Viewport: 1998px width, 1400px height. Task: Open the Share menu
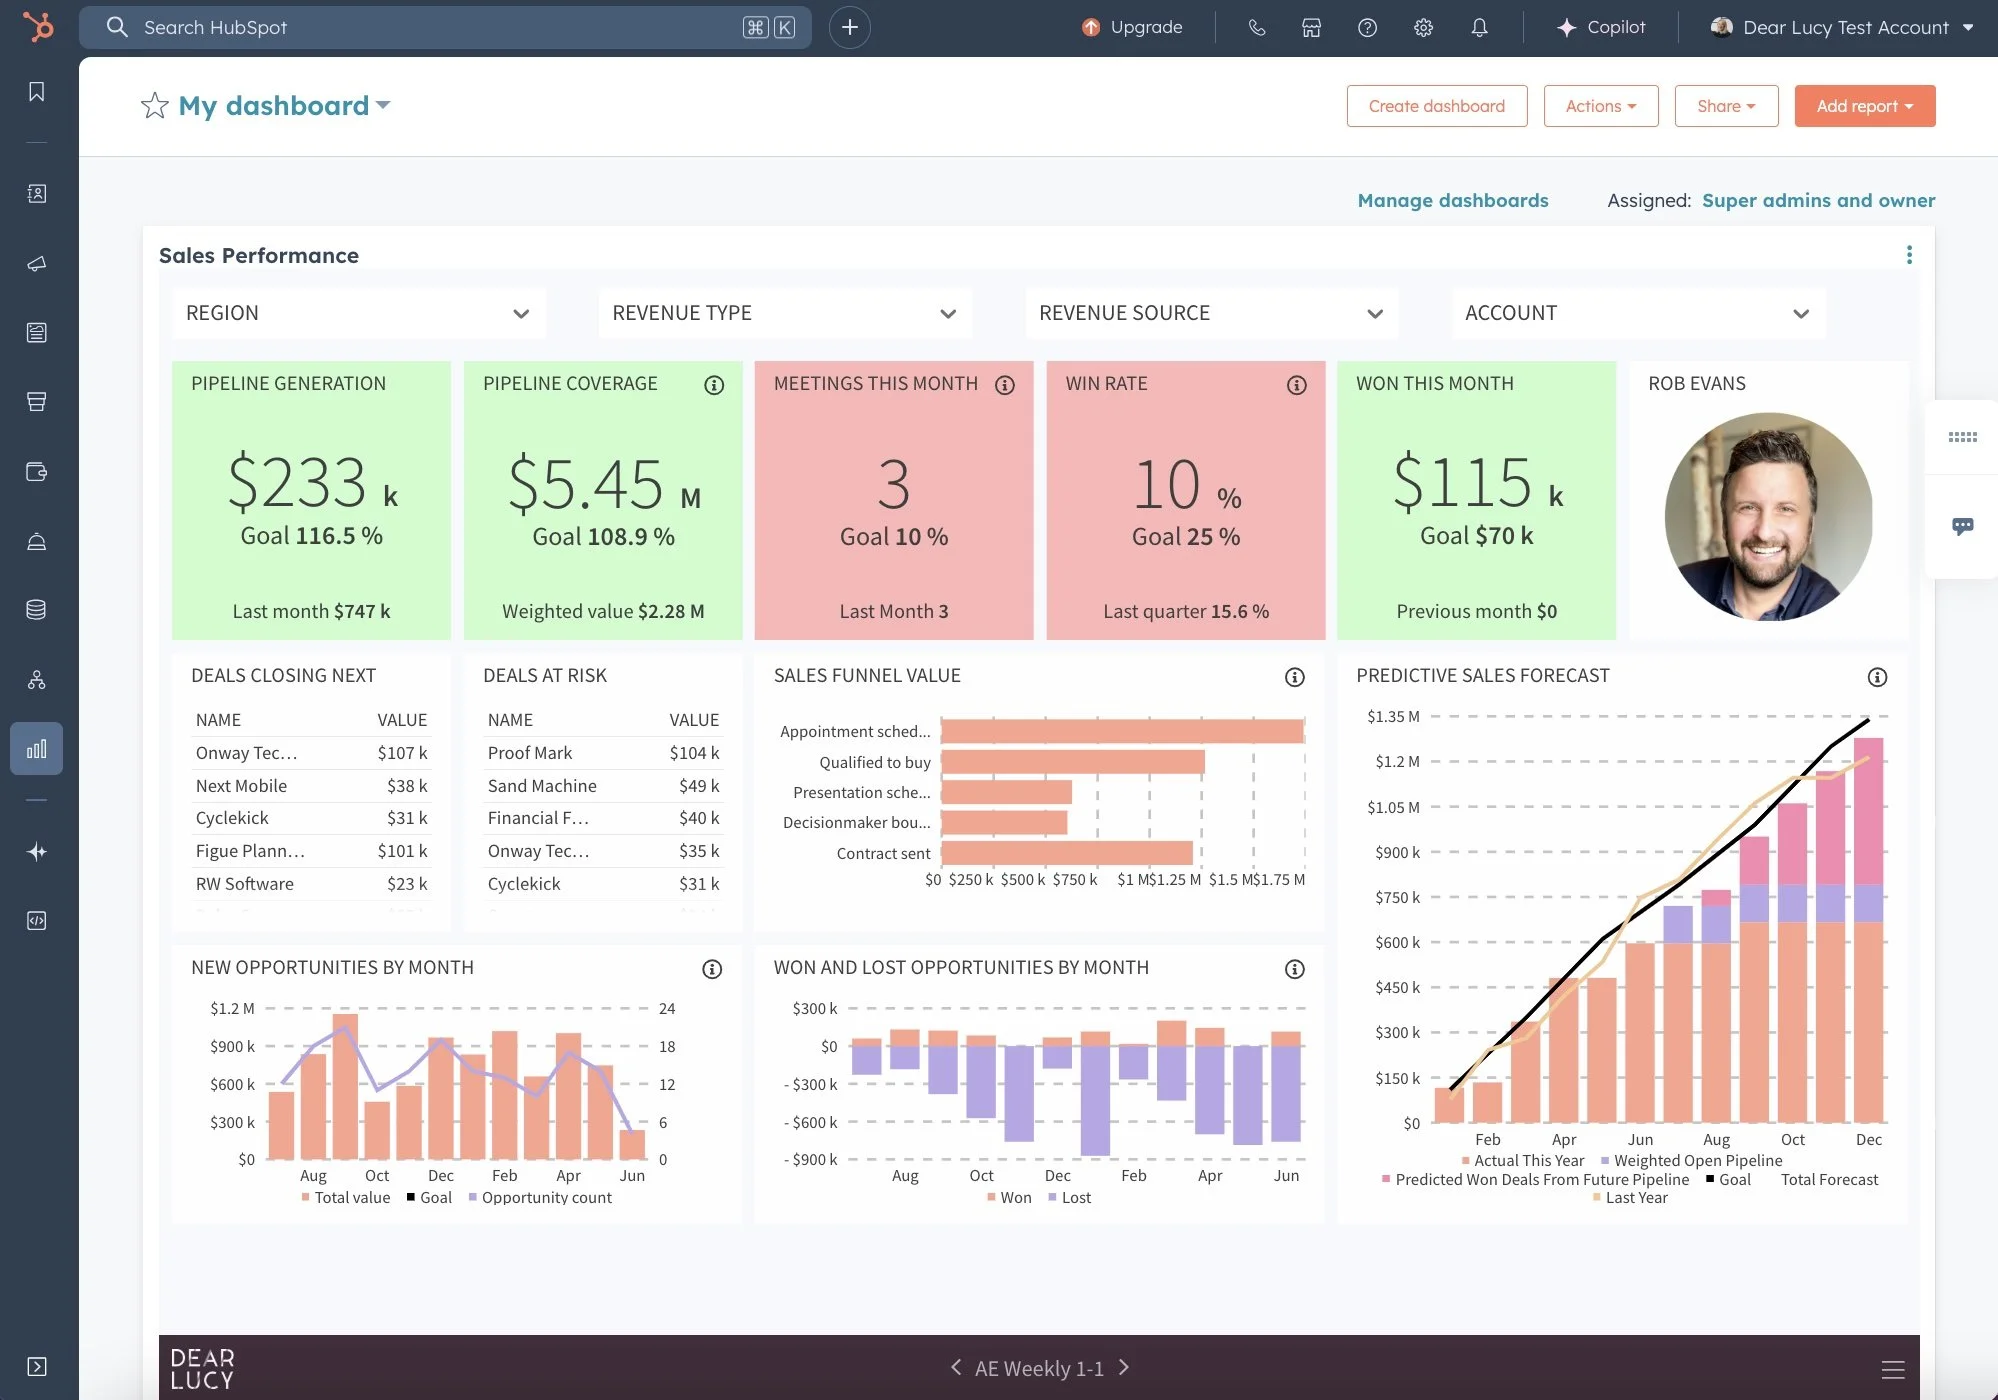[x=1726, y=106]
